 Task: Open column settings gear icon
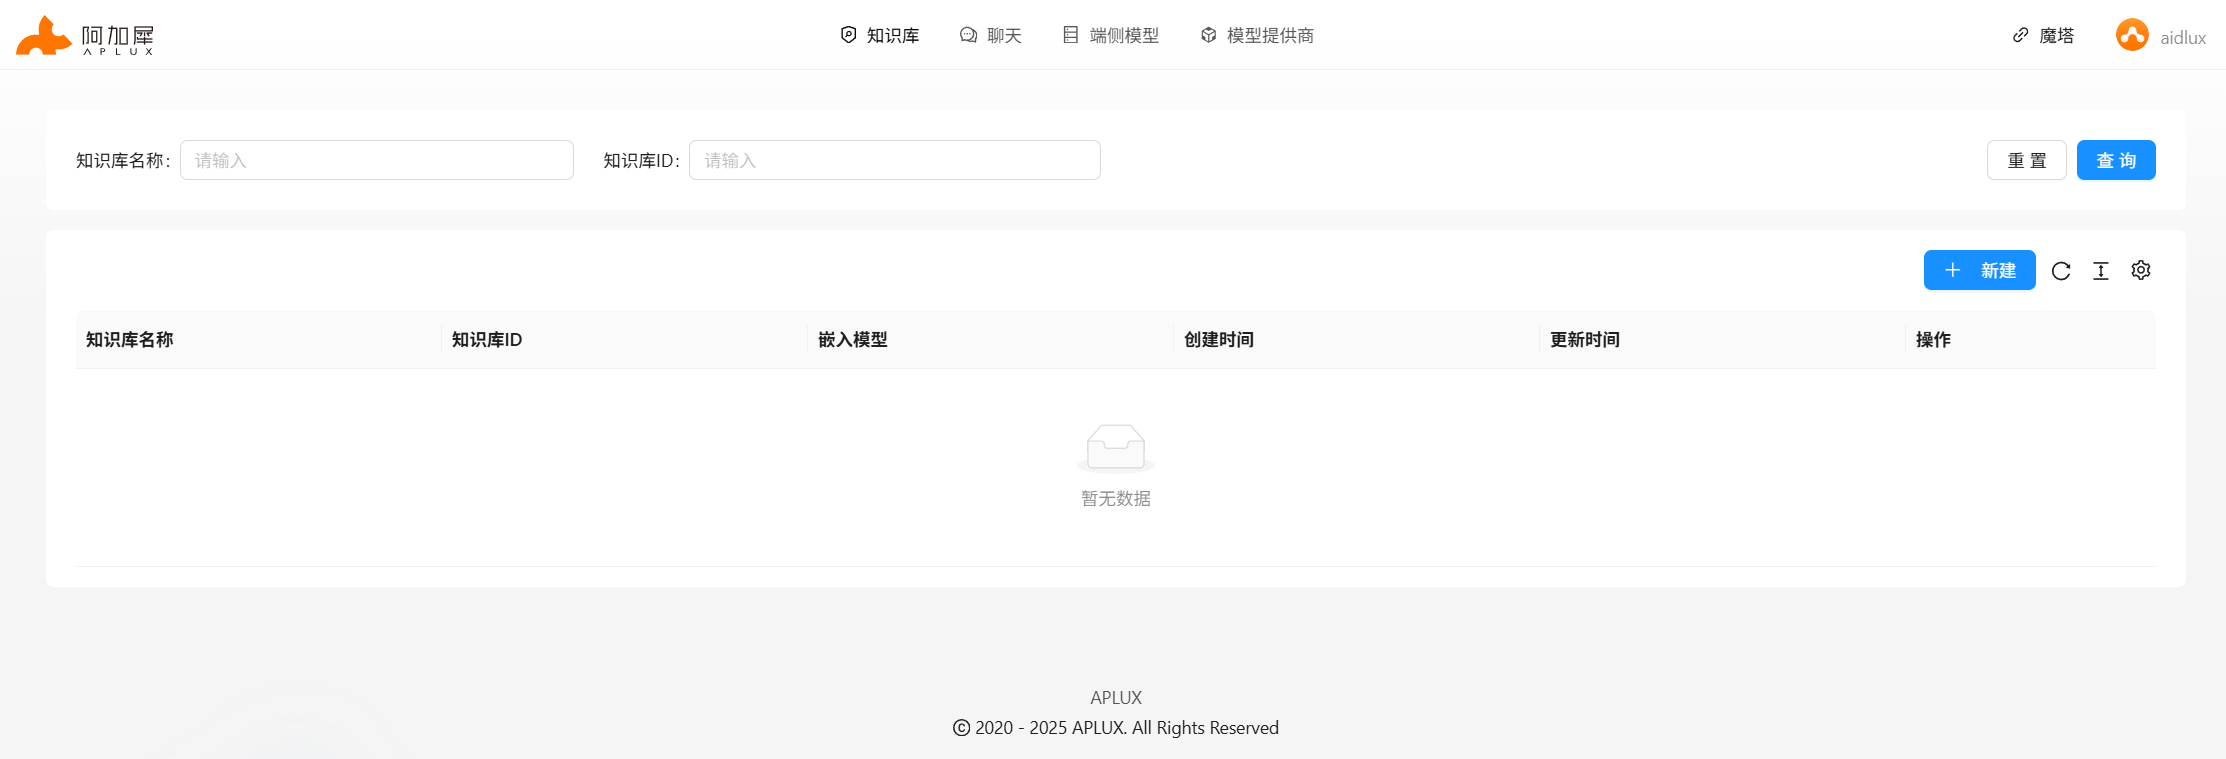pyautogui.click(x=2141, y=270)
